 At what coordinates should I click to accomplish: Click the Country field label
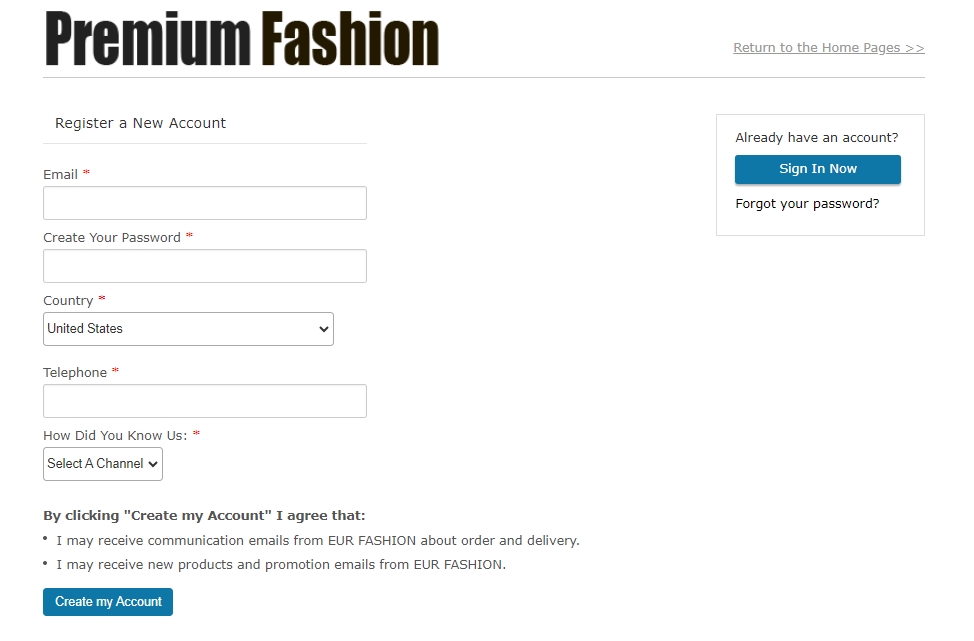pyautogui.click(x=68, y=301)
